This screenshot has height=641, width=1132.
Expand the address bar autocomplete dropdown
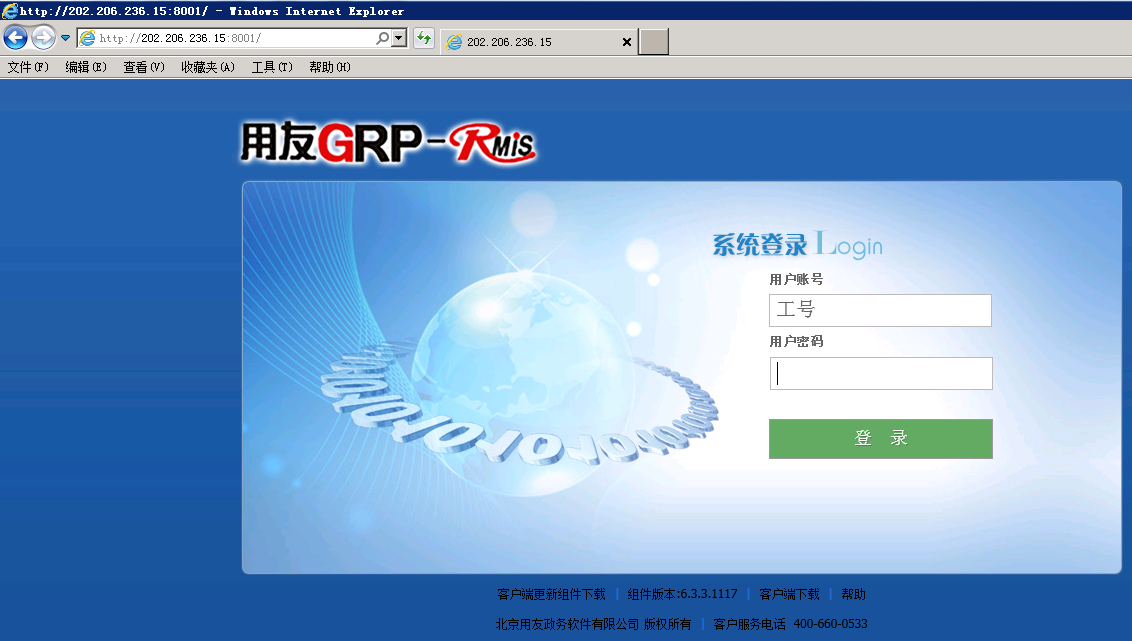point(399,39)
